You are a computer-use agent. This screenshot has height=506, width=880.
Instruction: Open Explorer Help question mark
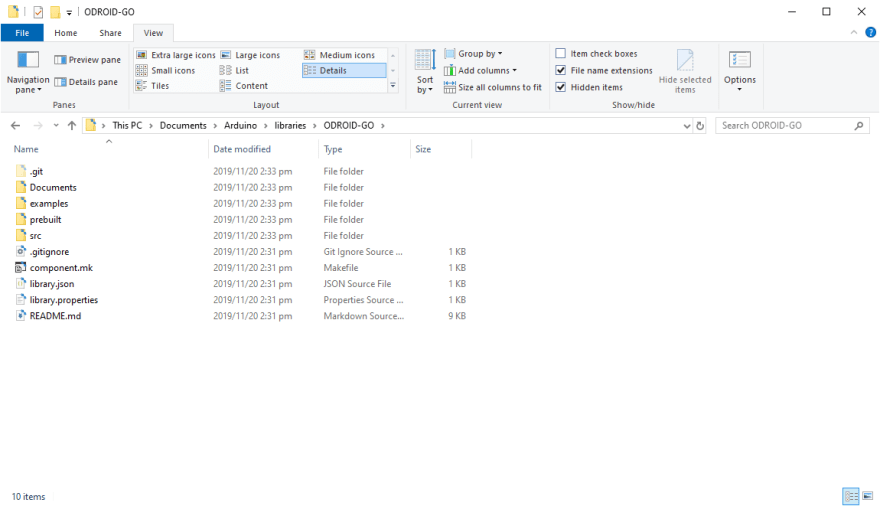[870, 33]
